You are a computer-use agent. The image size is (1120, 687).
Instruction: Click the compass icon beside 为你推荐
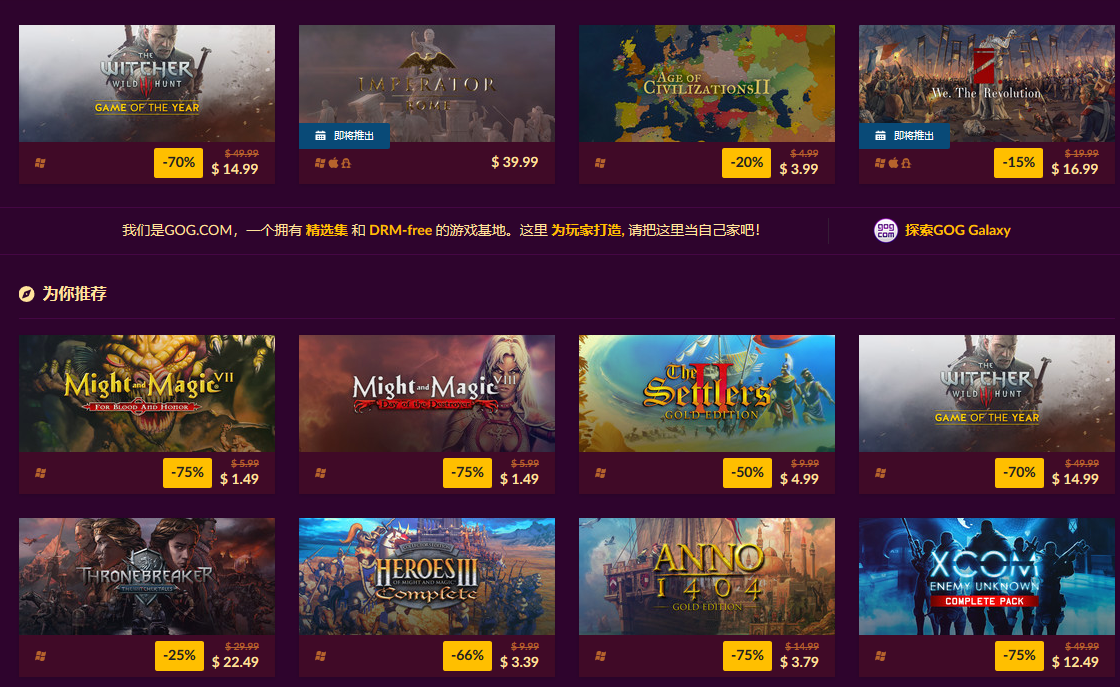point(26,294)
